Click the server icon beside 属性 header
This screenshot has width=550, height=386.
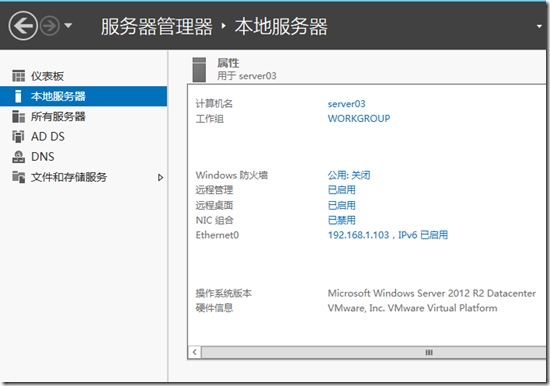pos(199,69)
